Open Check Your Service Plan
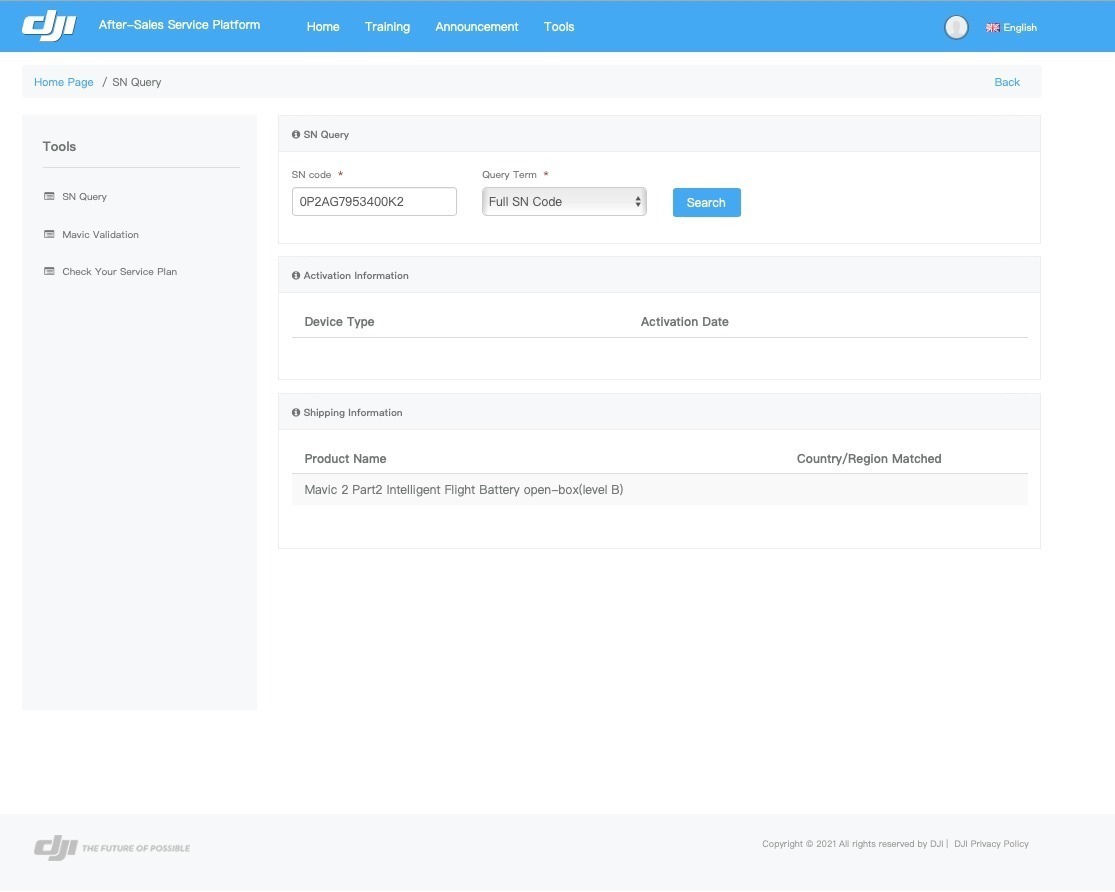Viewport: 1115px width, 892px height. [x=119, y=271]
